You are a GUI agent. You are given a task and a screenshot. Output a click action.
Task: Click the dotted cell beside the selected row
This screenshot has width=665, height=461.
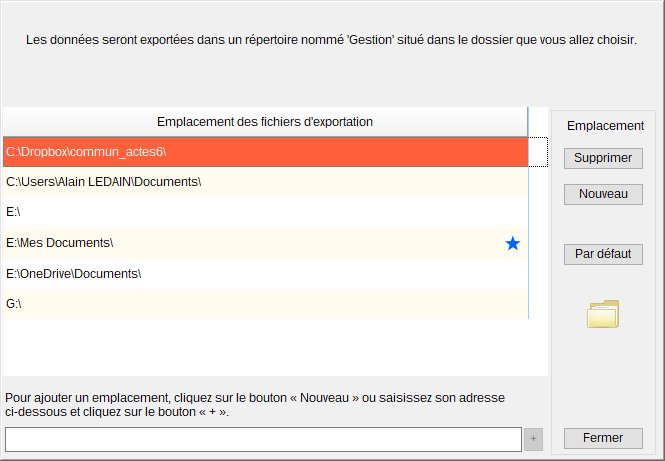[x=538, y=152]
